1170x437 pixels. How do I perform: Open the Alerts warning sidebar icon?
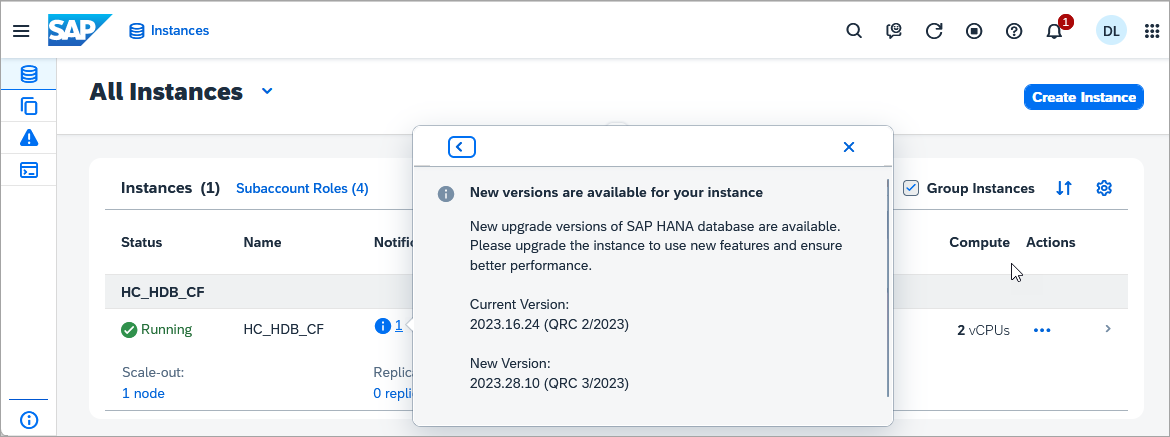click(x=28, y=138)
